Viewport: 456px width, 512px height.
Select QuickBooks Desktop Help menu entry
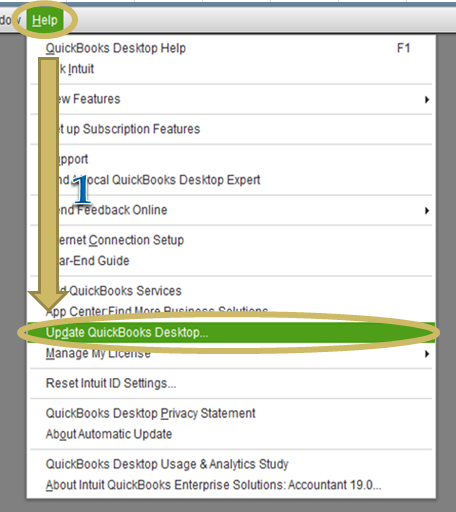pyautogui.click(x=231, y=48)
